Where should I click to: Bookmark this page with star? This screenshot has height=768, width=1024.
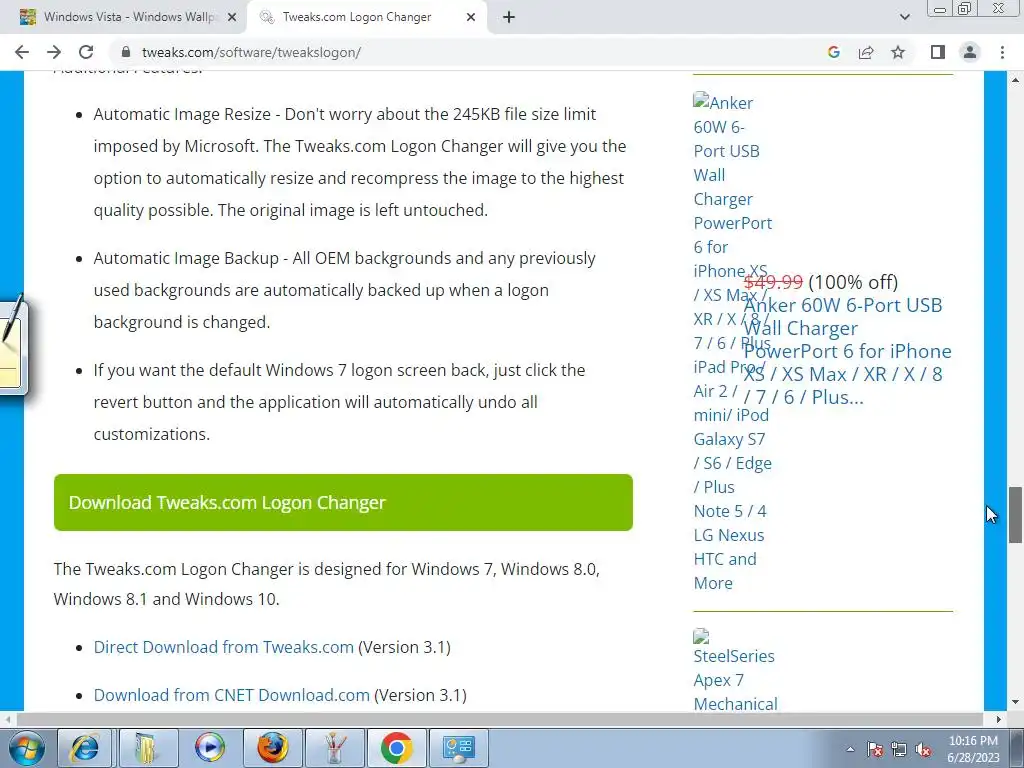898,52
